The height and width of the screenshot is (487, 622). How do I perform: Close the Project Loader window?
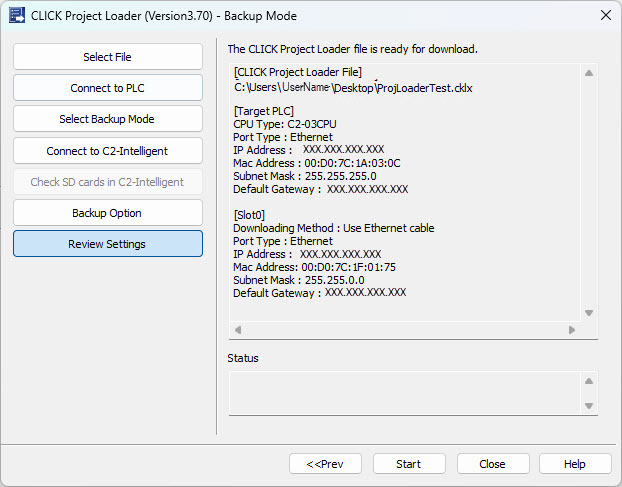pyautogui.click(x=605, y=15)
